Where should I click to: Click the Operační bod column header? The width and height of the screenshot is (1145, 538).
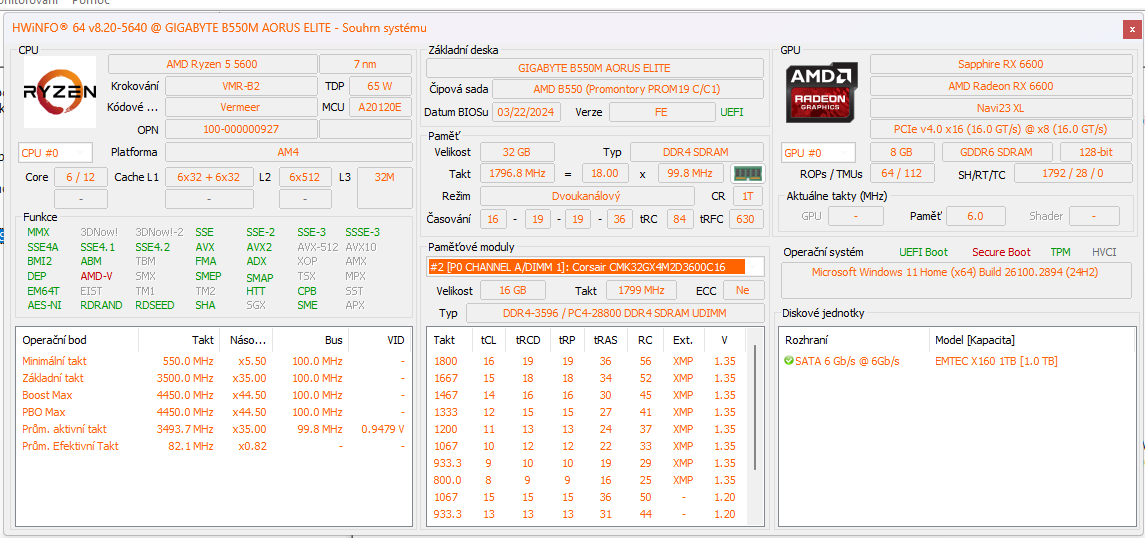(x=77, y=340)
